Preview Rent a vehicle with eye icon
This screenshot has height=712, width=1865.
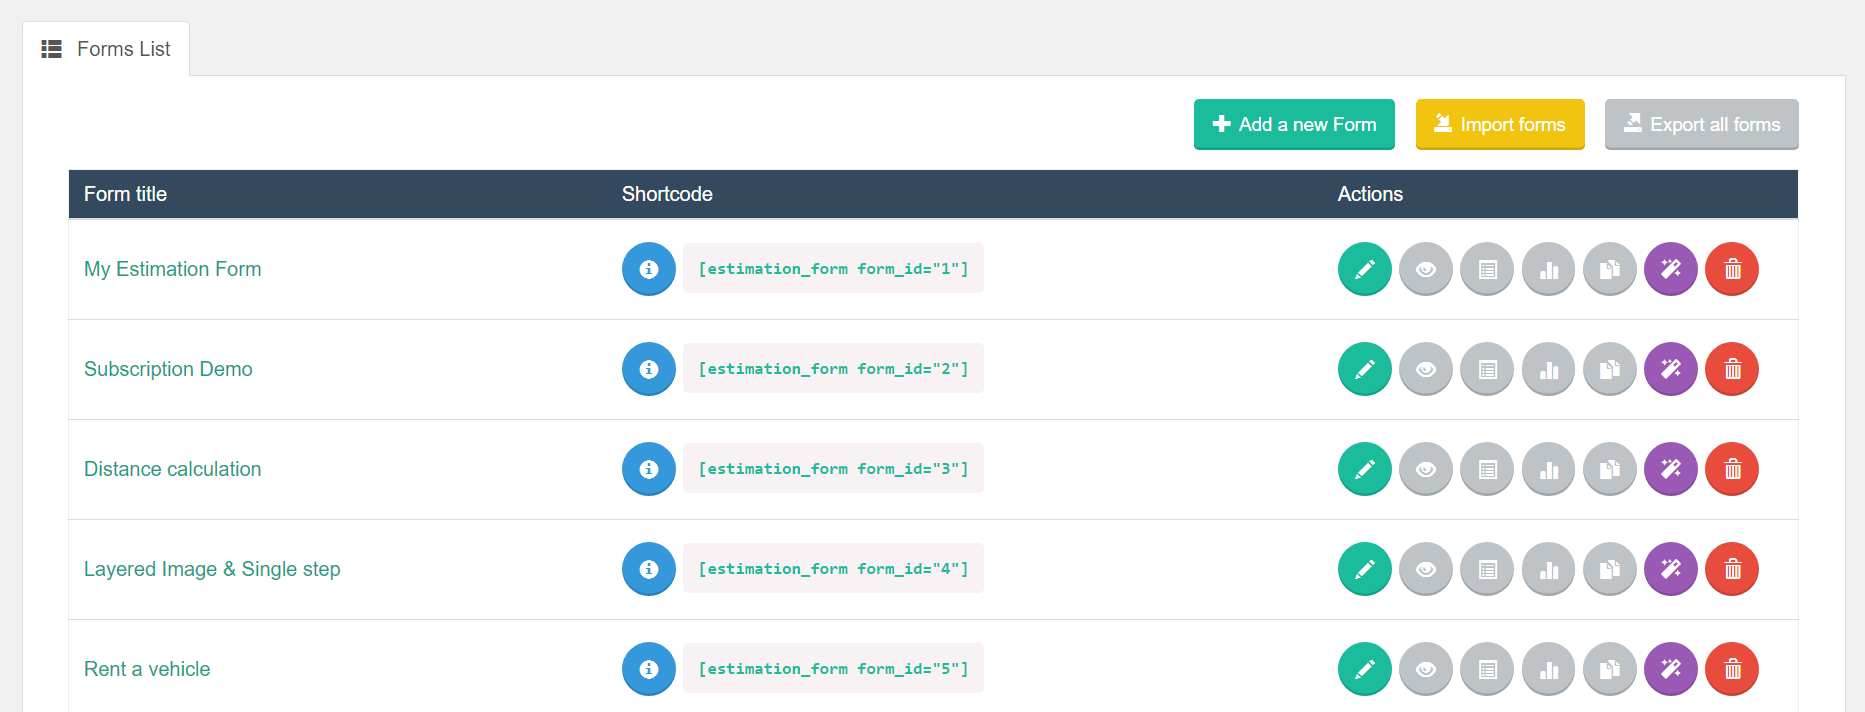coord(1426,669)
